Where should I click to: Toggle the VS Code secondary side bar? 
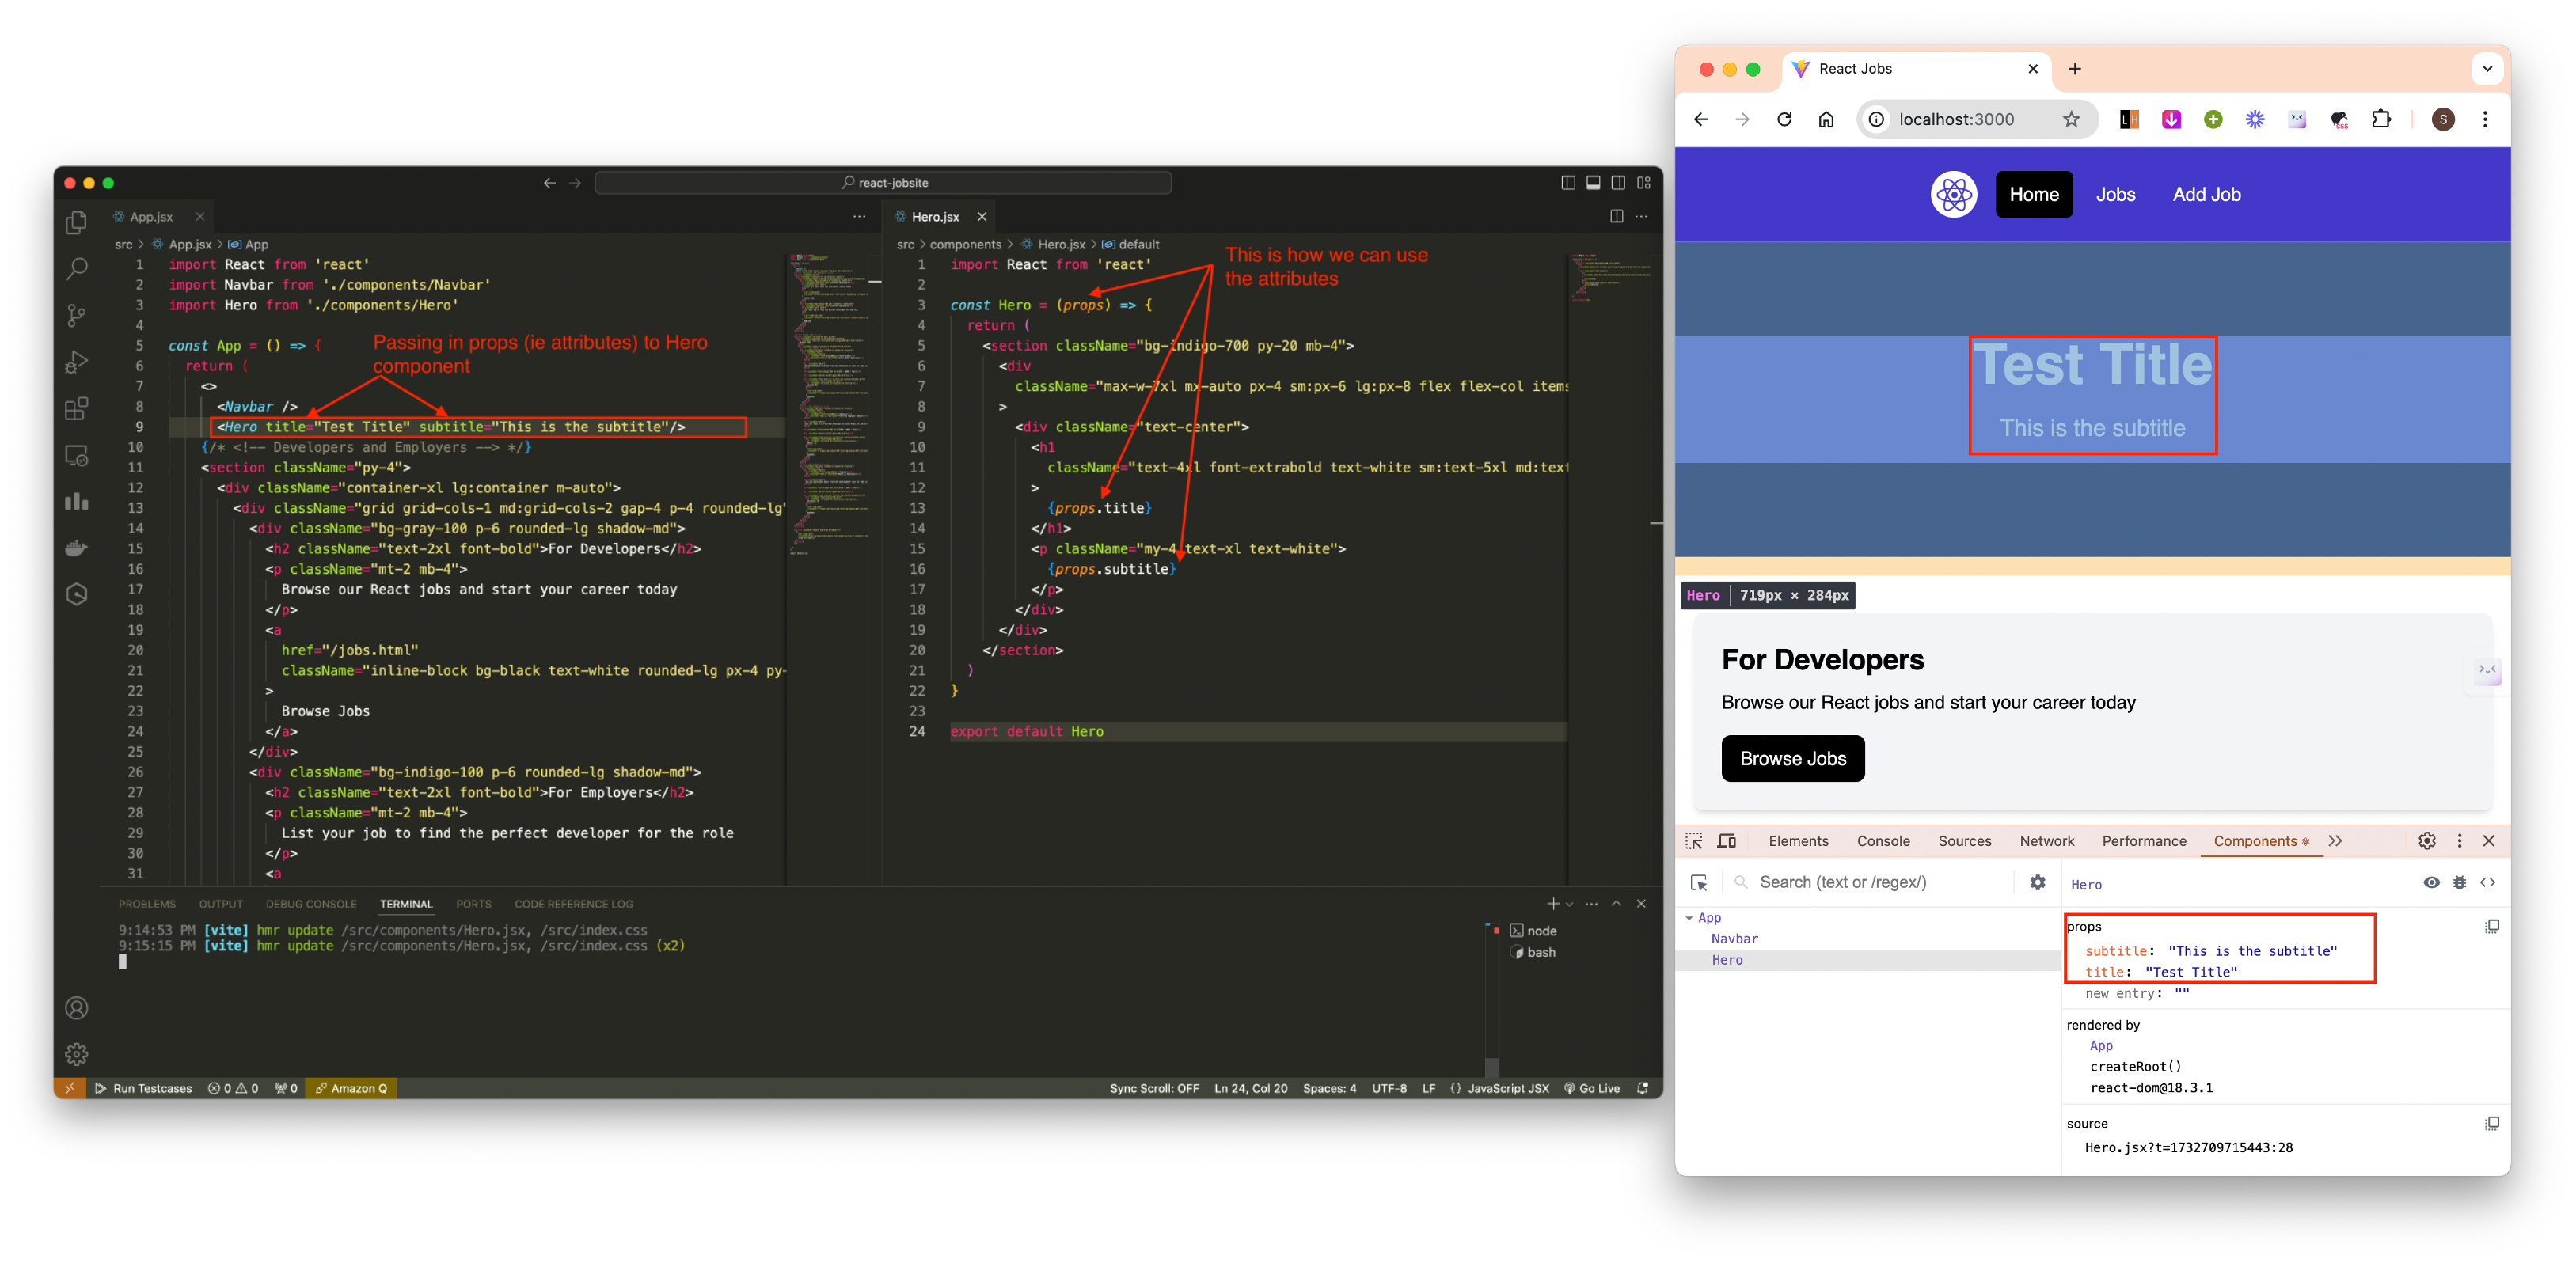1618,183
